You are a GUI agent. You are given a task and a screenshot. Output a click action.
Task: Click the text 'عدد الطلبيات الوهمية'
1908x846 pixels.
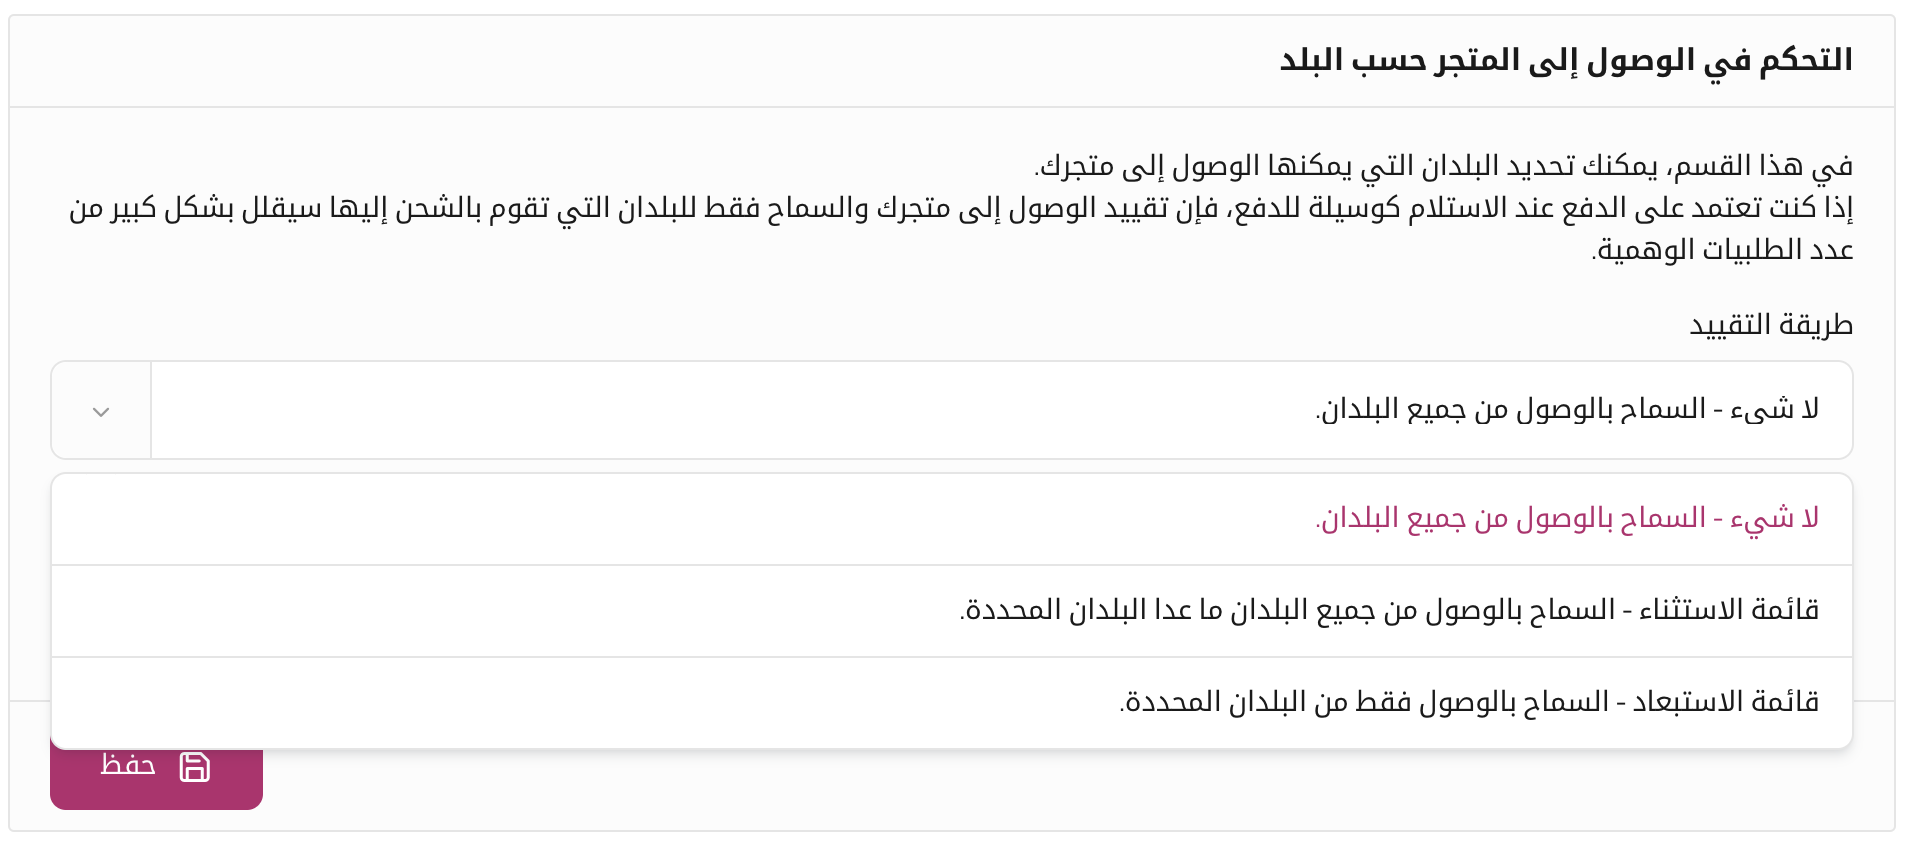pos(1722,249)
